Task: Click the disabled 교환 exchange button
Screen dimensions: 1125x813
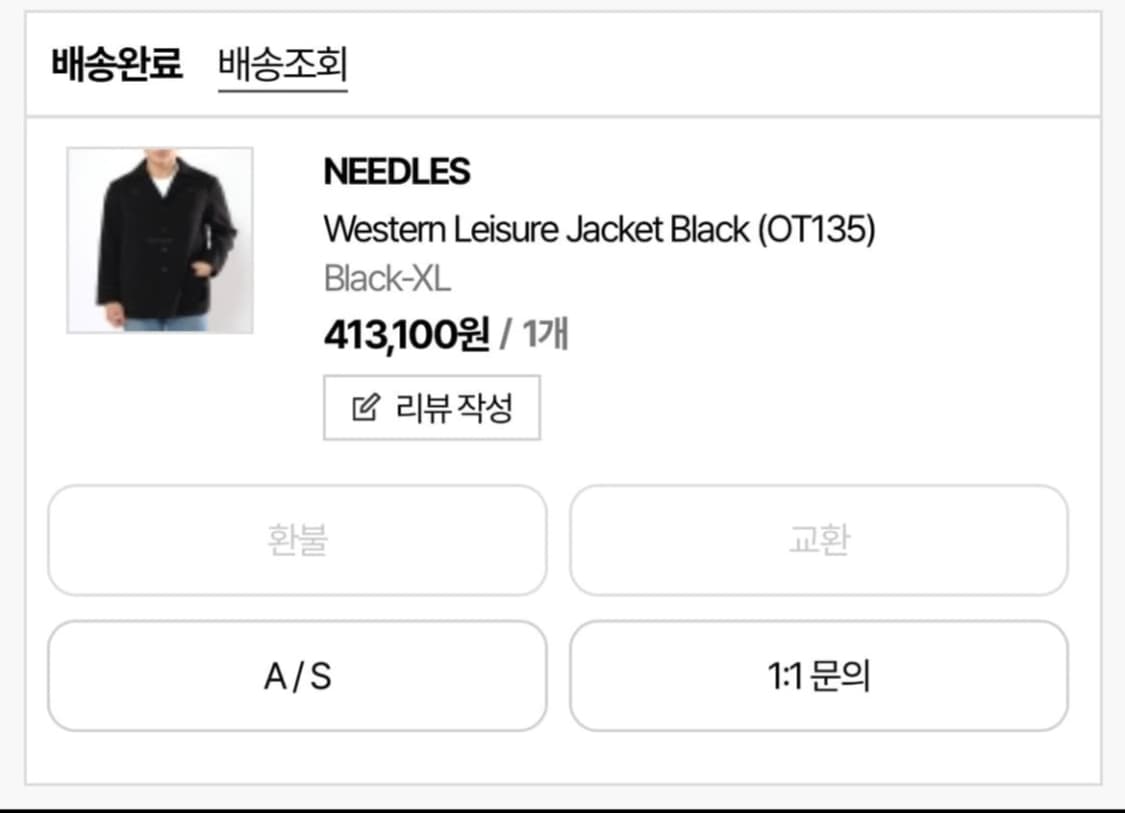Action: point(819,540)
